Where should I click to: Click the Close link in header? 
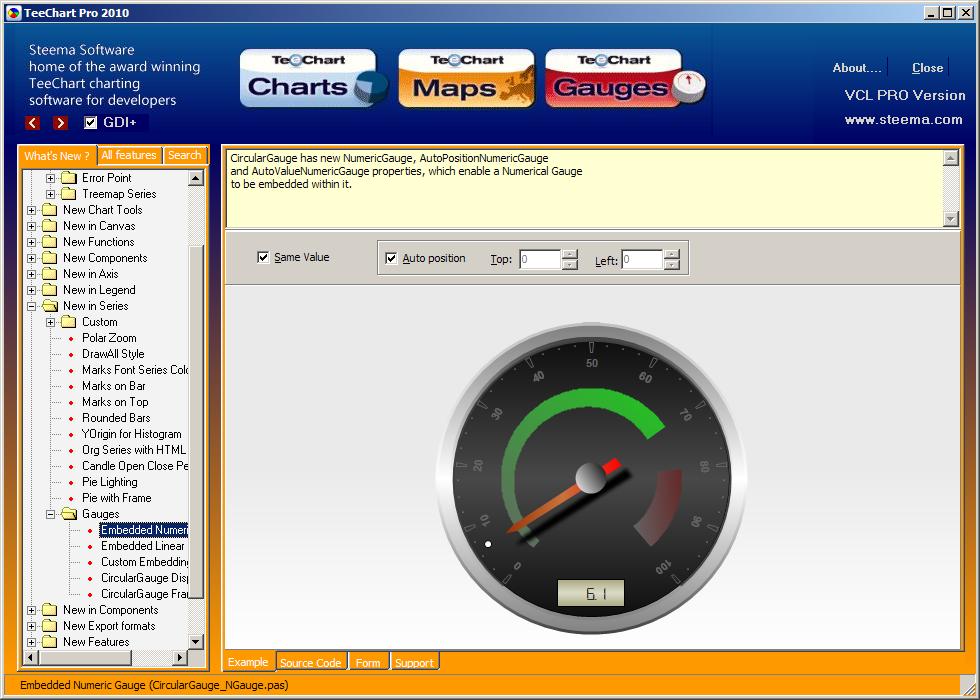click(x=928, y=68)
